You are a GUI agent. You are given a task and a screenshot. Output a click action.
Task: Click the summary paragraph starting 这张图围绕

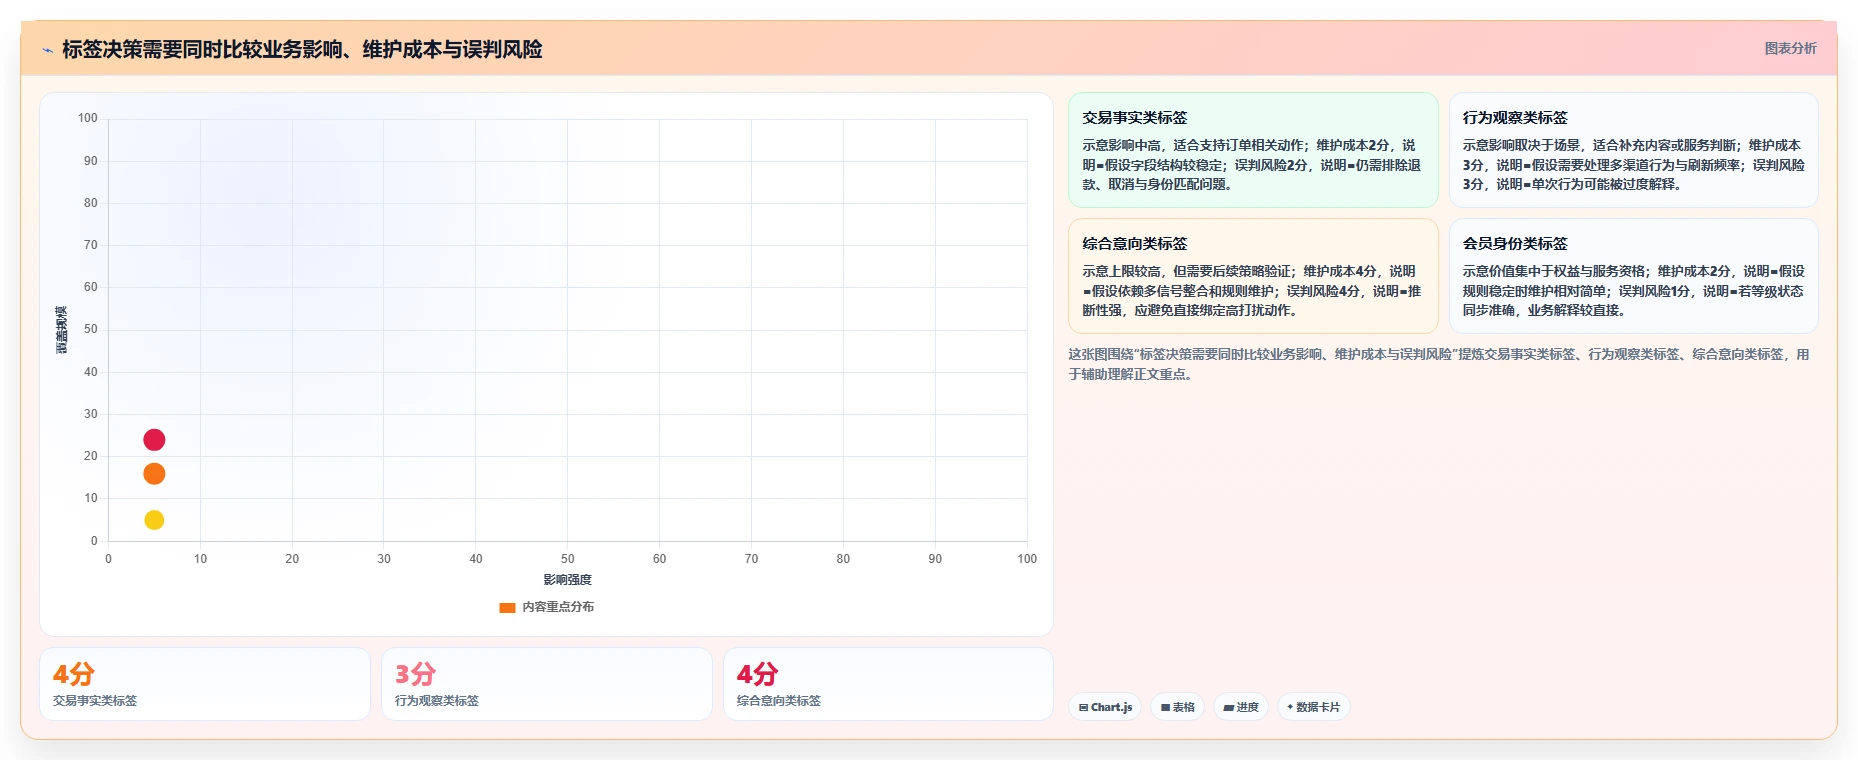click(1439, 364)
